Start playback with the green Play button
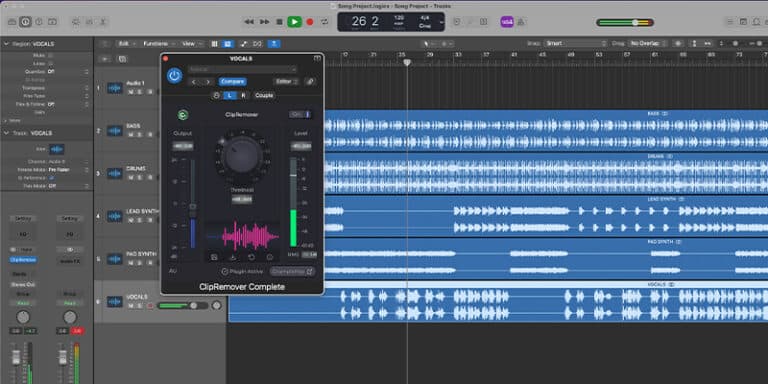This screenshot has width=768, height=384. tap(294, 22)
